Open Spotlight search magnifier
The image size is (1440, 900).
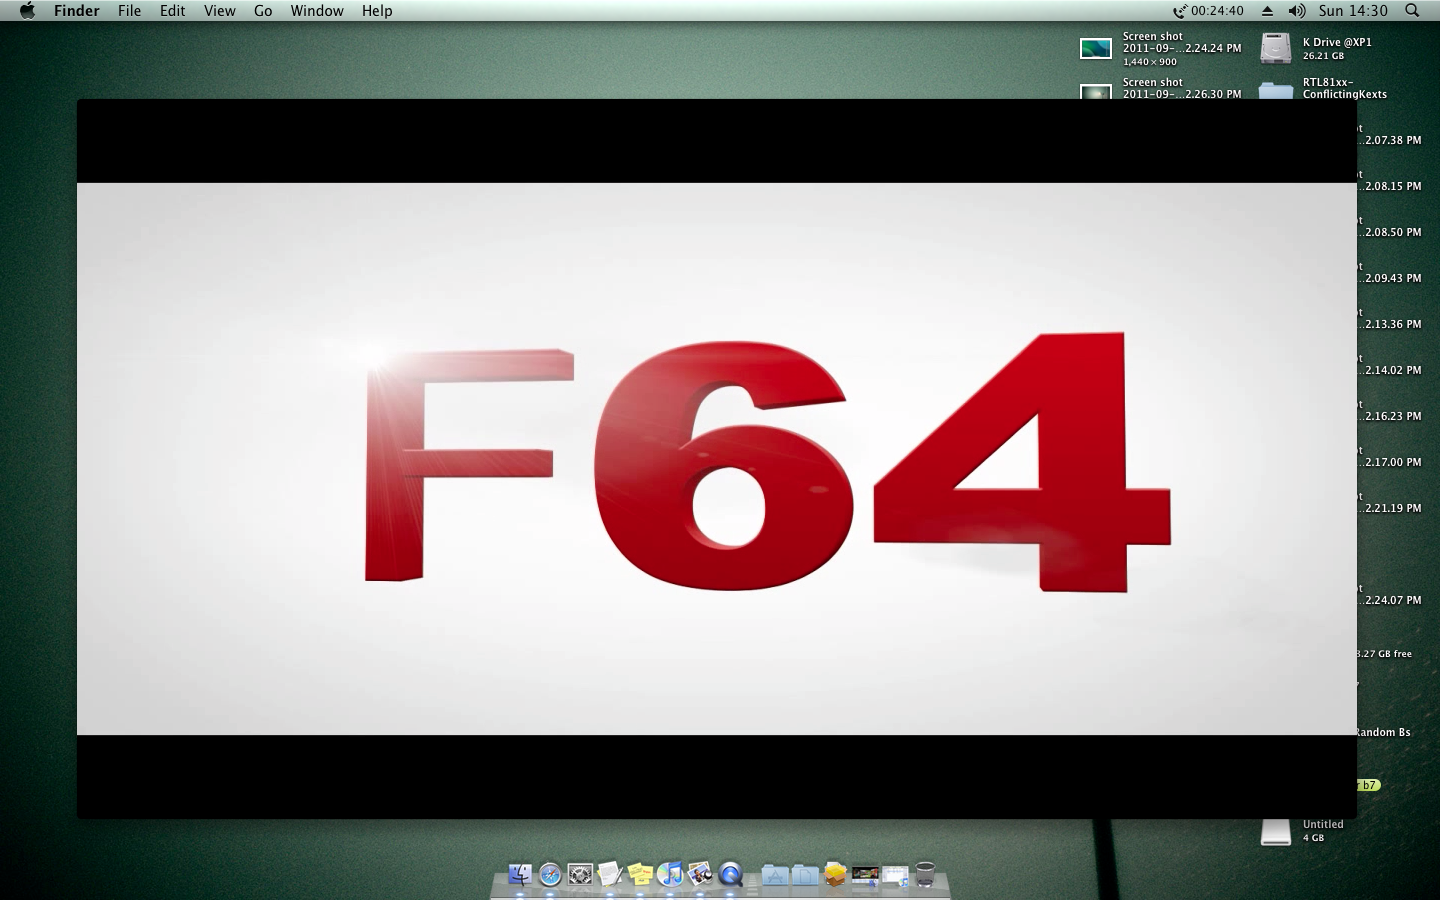pyautogui.click(x=1412, y=11)
